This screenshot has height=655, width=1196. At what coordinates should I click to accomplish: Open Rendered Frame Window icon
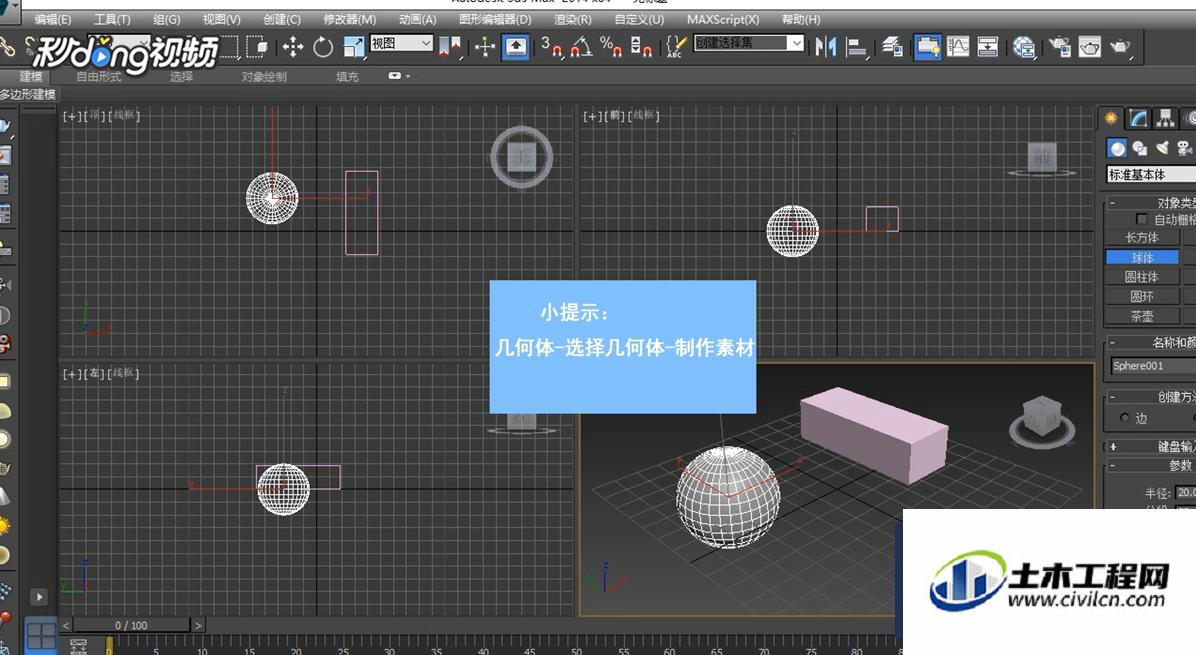coord(1089,47)
